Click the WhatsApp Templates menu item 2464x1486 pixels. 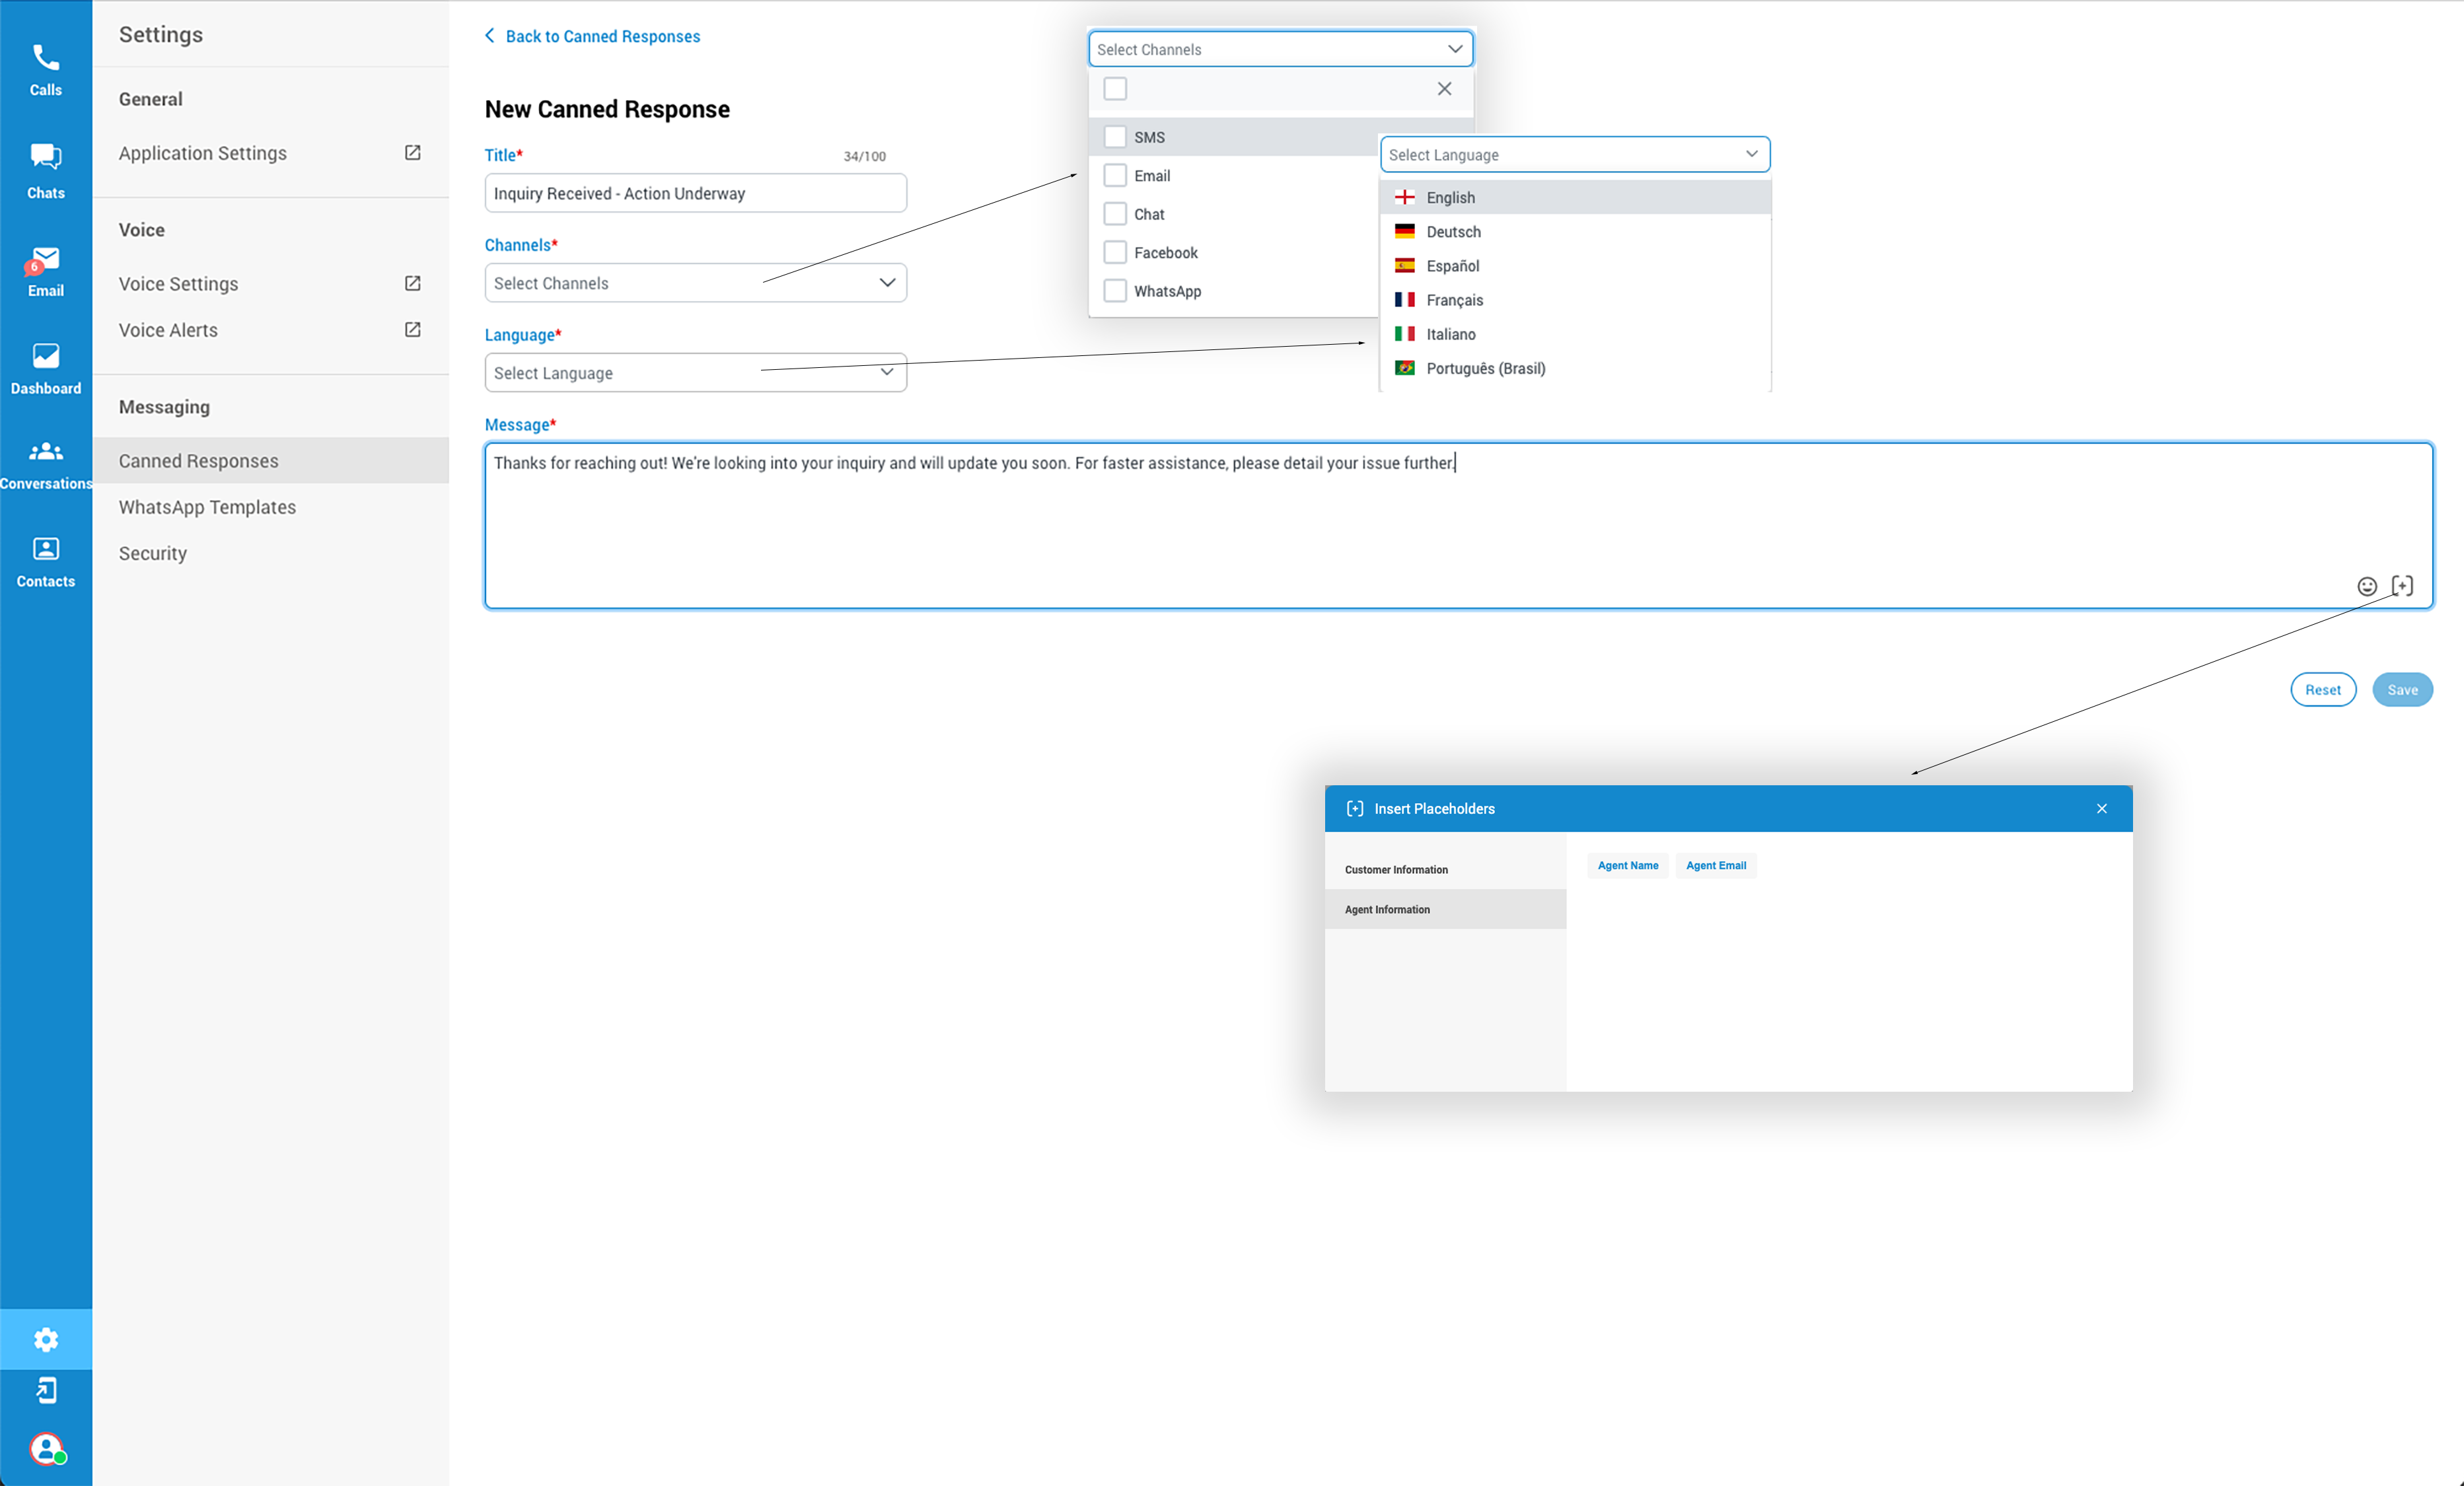click(x=207, y=507)
